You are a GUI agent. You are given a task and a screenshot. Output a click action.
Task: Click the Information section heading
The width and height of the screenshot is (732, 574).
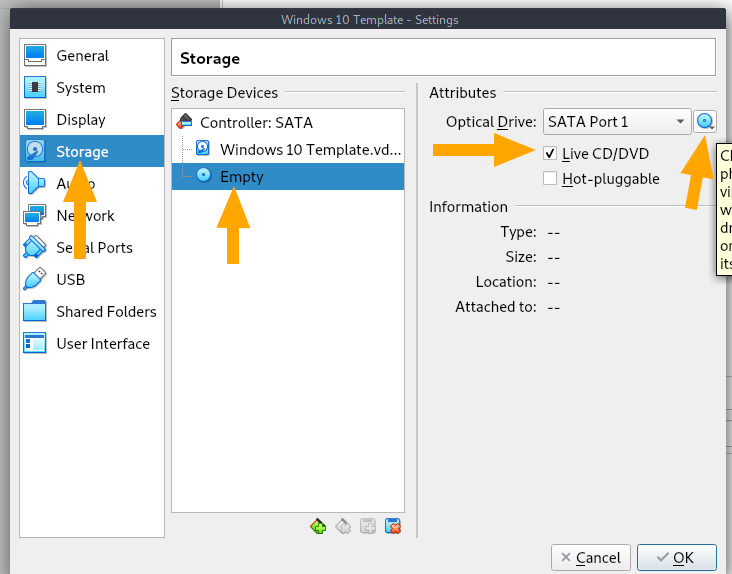pyautogui.click(x=468, y=207)
